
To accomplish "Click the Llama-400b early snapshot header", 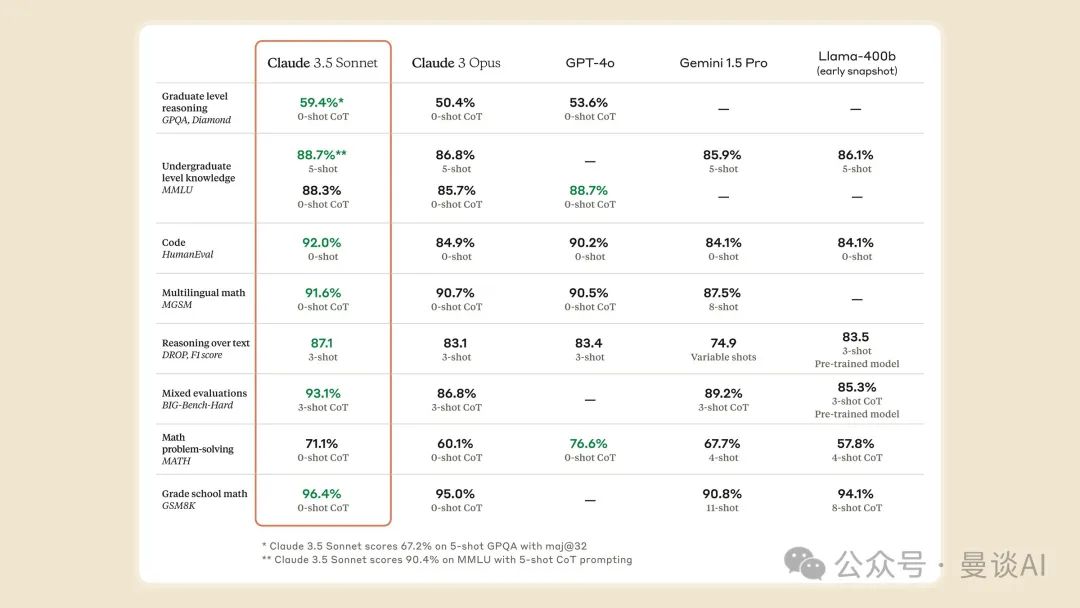I will click(856, 63).
